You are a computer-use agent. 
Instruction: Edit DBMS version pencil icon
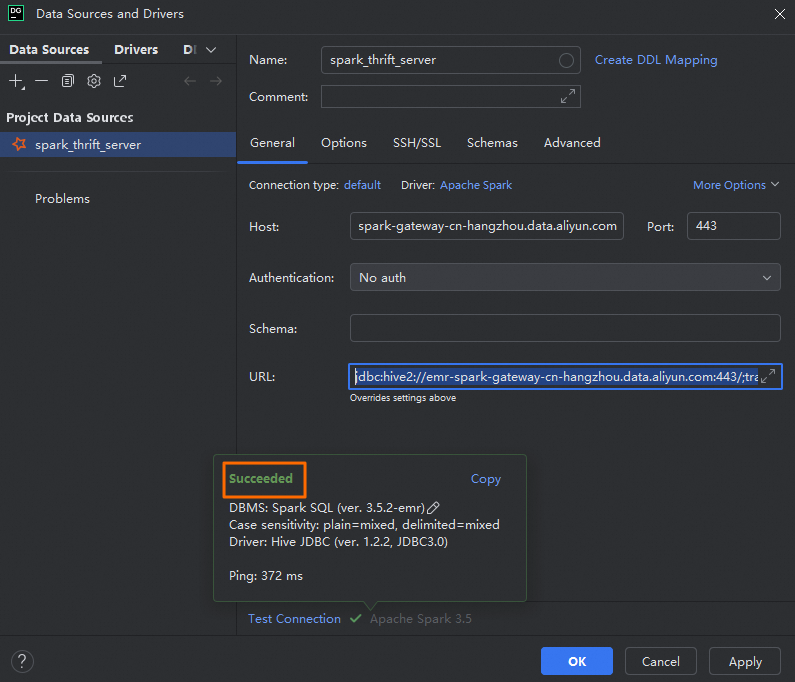click(433, 508)
